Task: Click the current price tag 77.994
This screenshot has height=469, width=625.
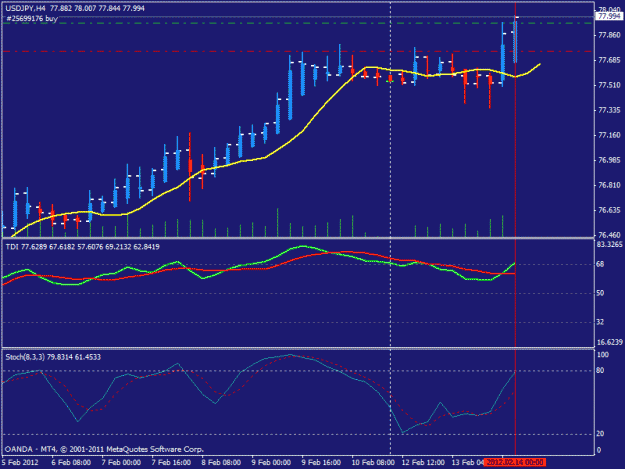Action: pyautogui.click(x=609, y=16)
